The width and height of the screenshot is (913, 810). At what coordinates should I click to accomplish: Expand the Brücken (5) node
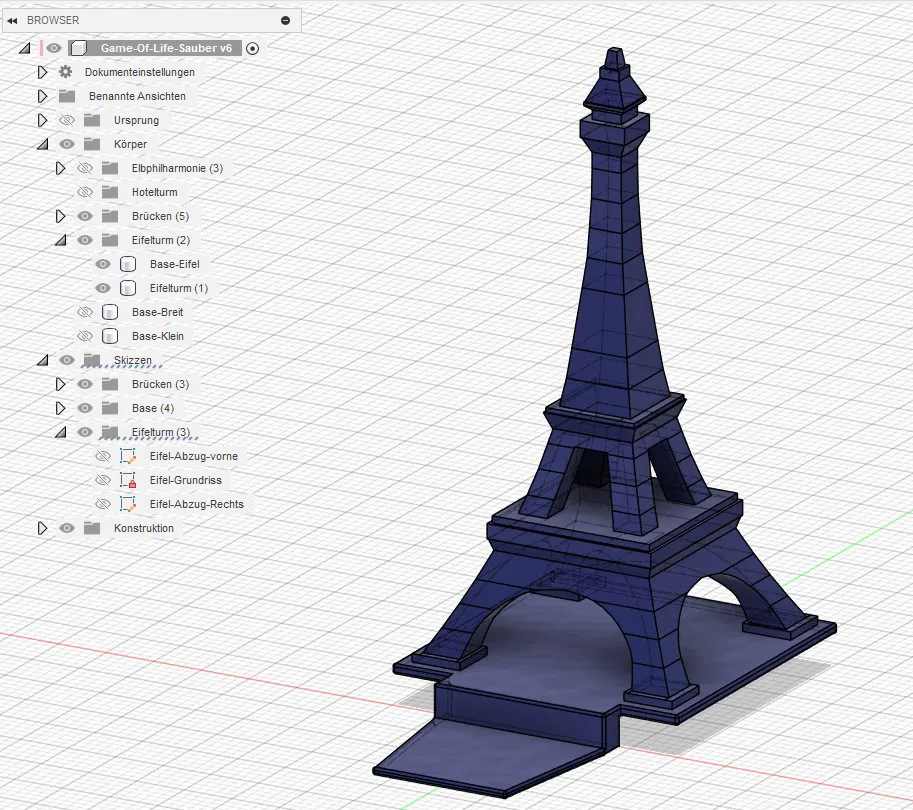click(60, 216)
